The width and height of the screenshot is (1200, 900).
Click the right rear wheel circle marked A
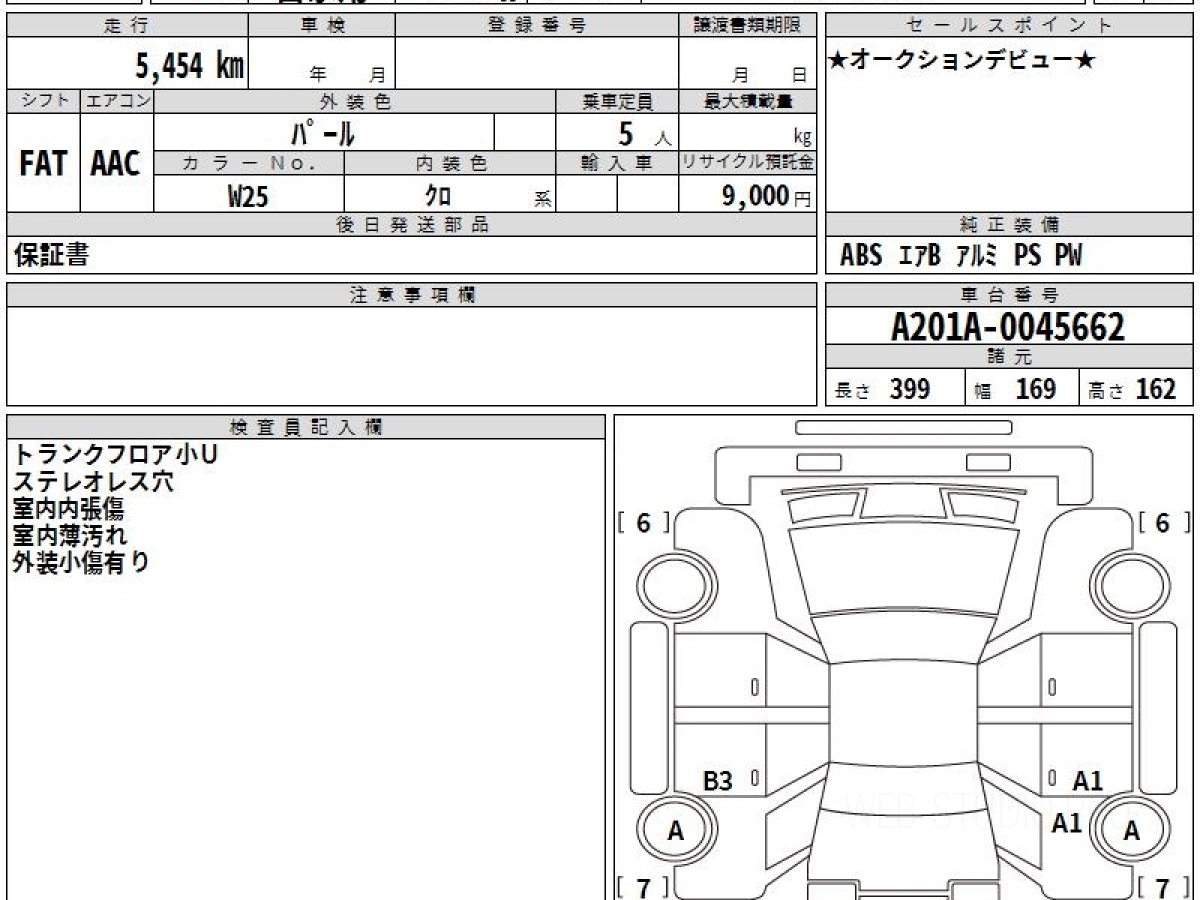point(1131,830)
